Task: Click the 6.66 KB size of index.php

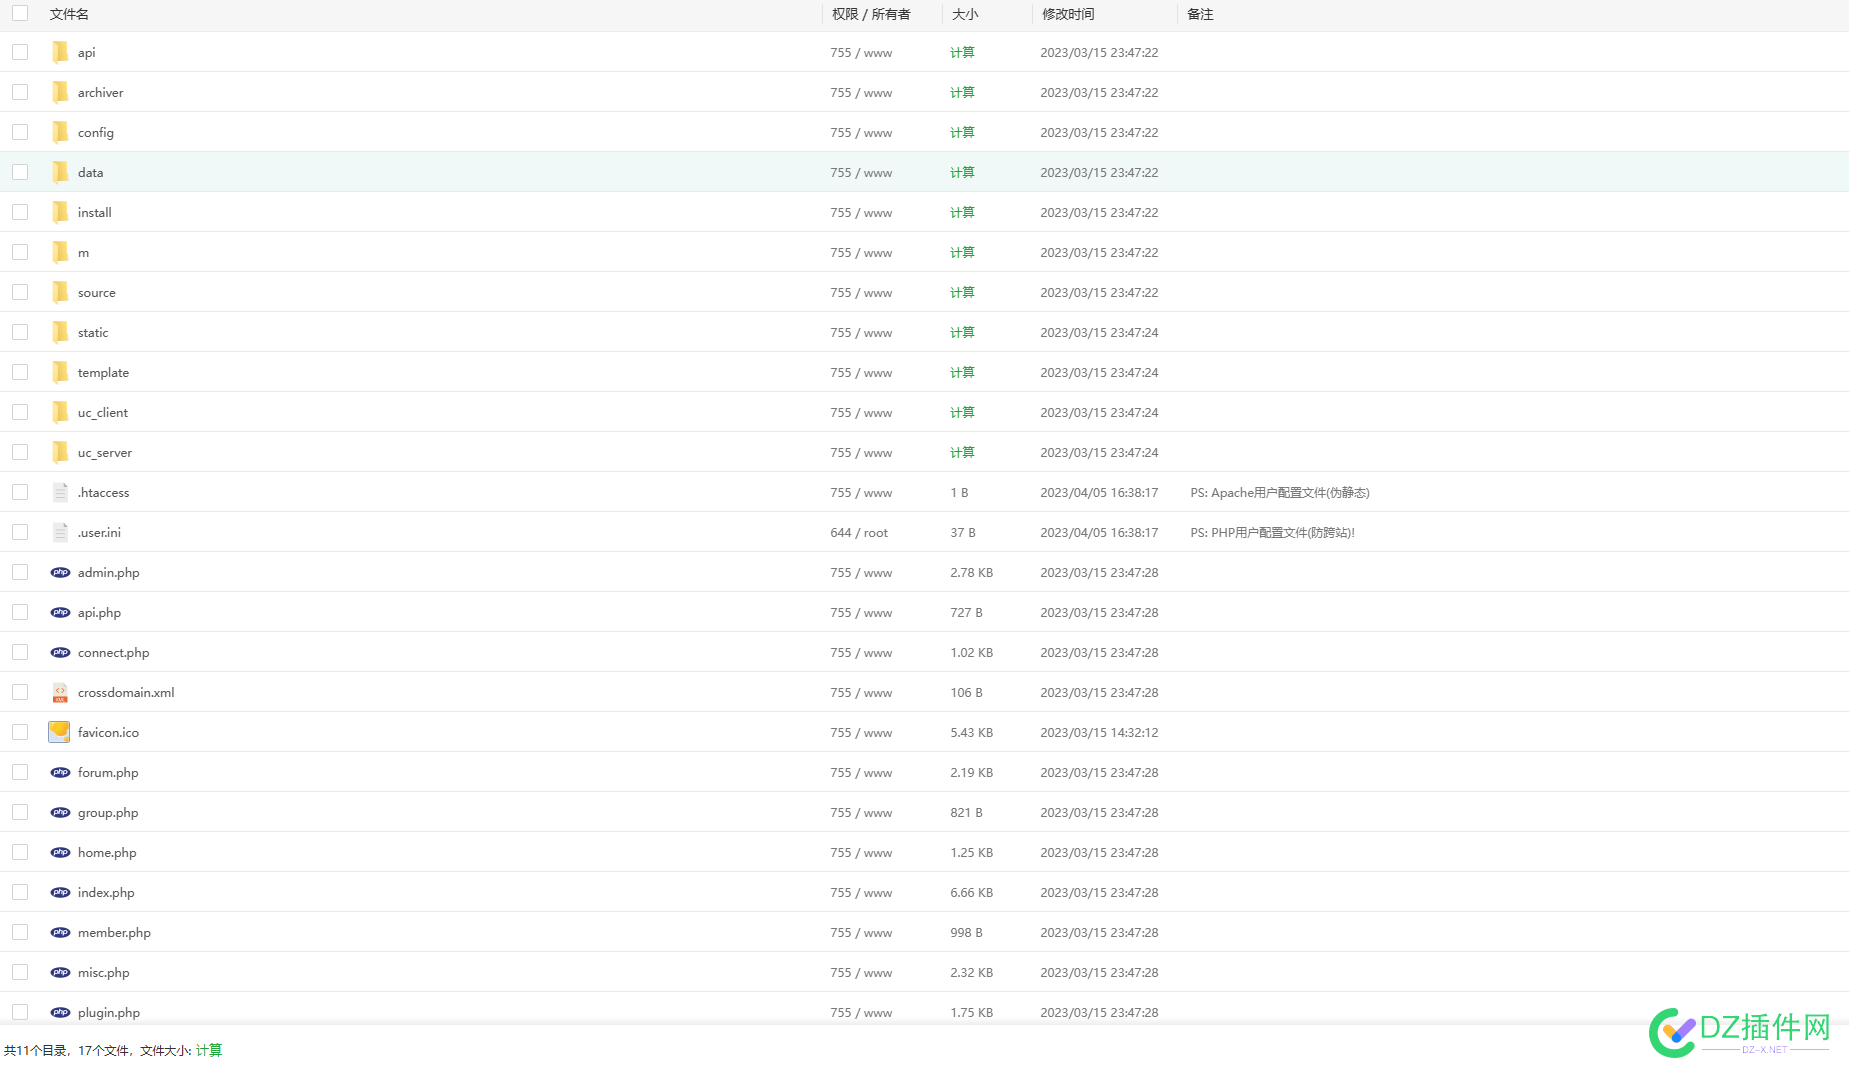Action: [972, 893]
